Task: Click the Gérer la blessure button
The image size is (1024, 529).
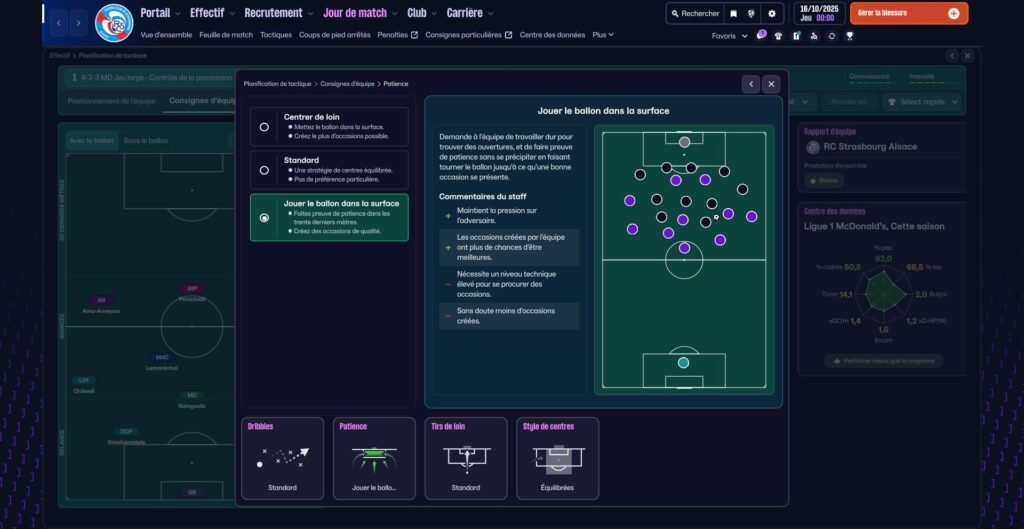Action: coord(908,13)
